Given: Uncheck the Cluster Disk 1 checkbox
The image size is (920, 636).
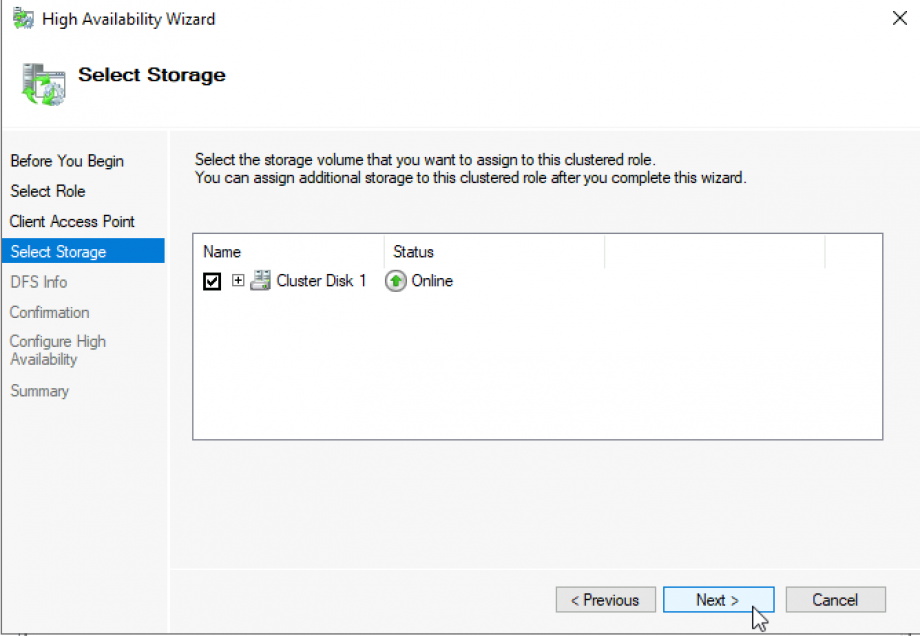Looking at the screenshot, I should pyautogui.click(x=211, y=281).
